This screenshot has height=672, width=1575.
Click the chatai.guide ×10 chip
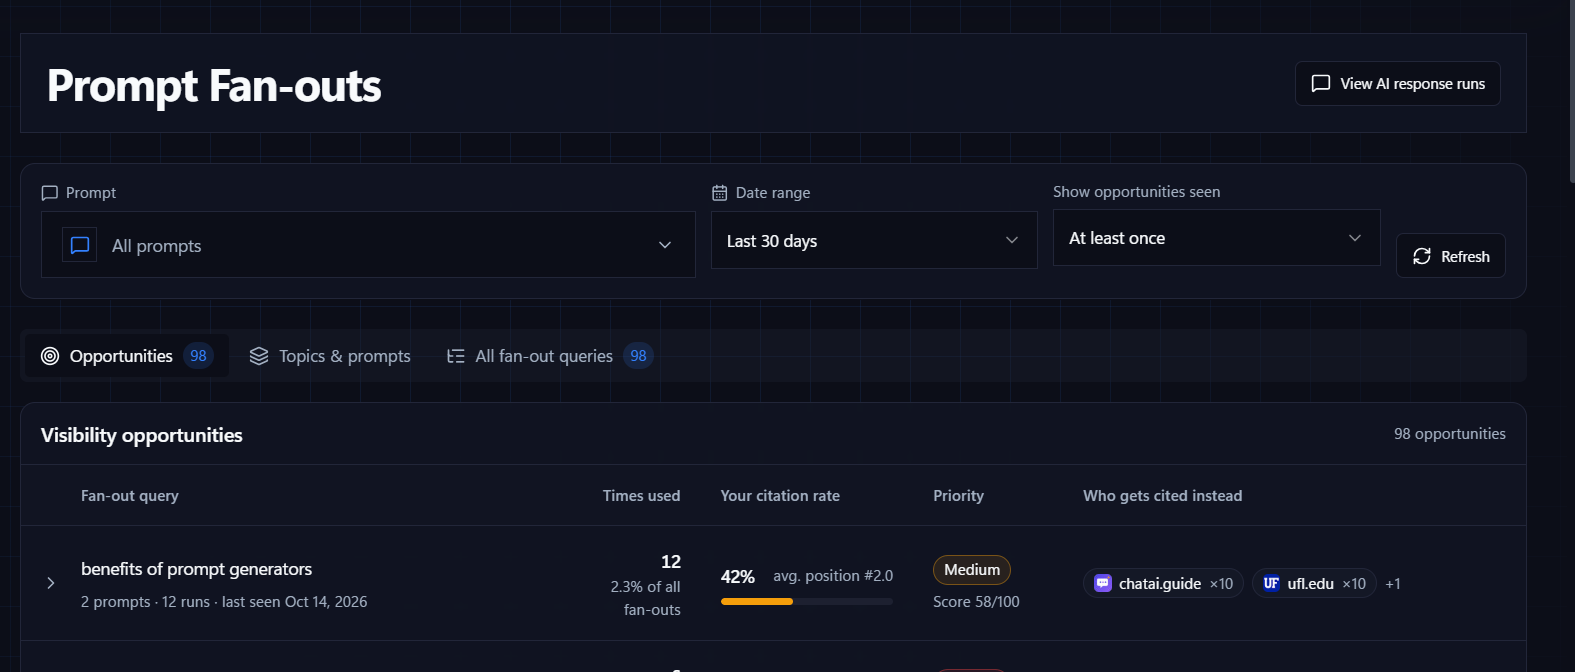[1163, 584]
